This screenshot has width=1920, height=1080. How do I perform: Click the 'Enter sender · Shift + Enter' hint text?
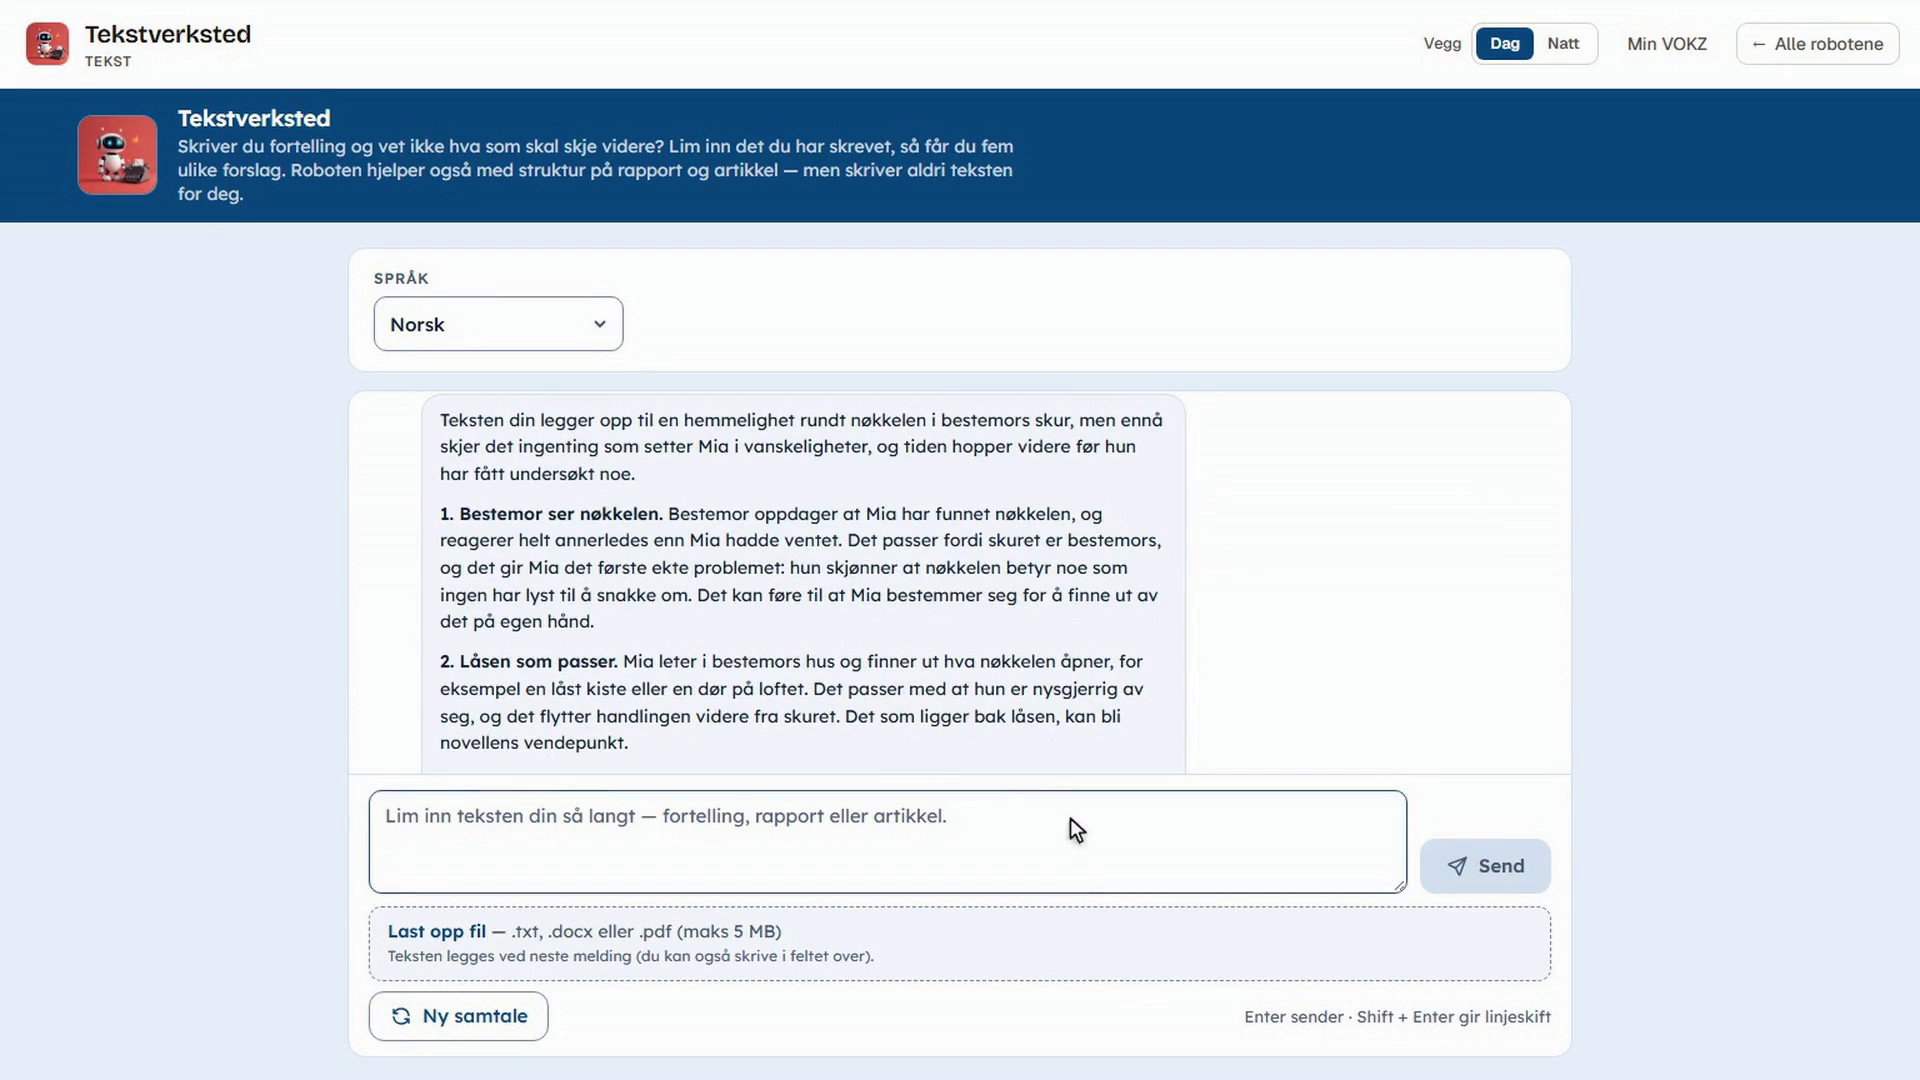tap(1397, 1017)
